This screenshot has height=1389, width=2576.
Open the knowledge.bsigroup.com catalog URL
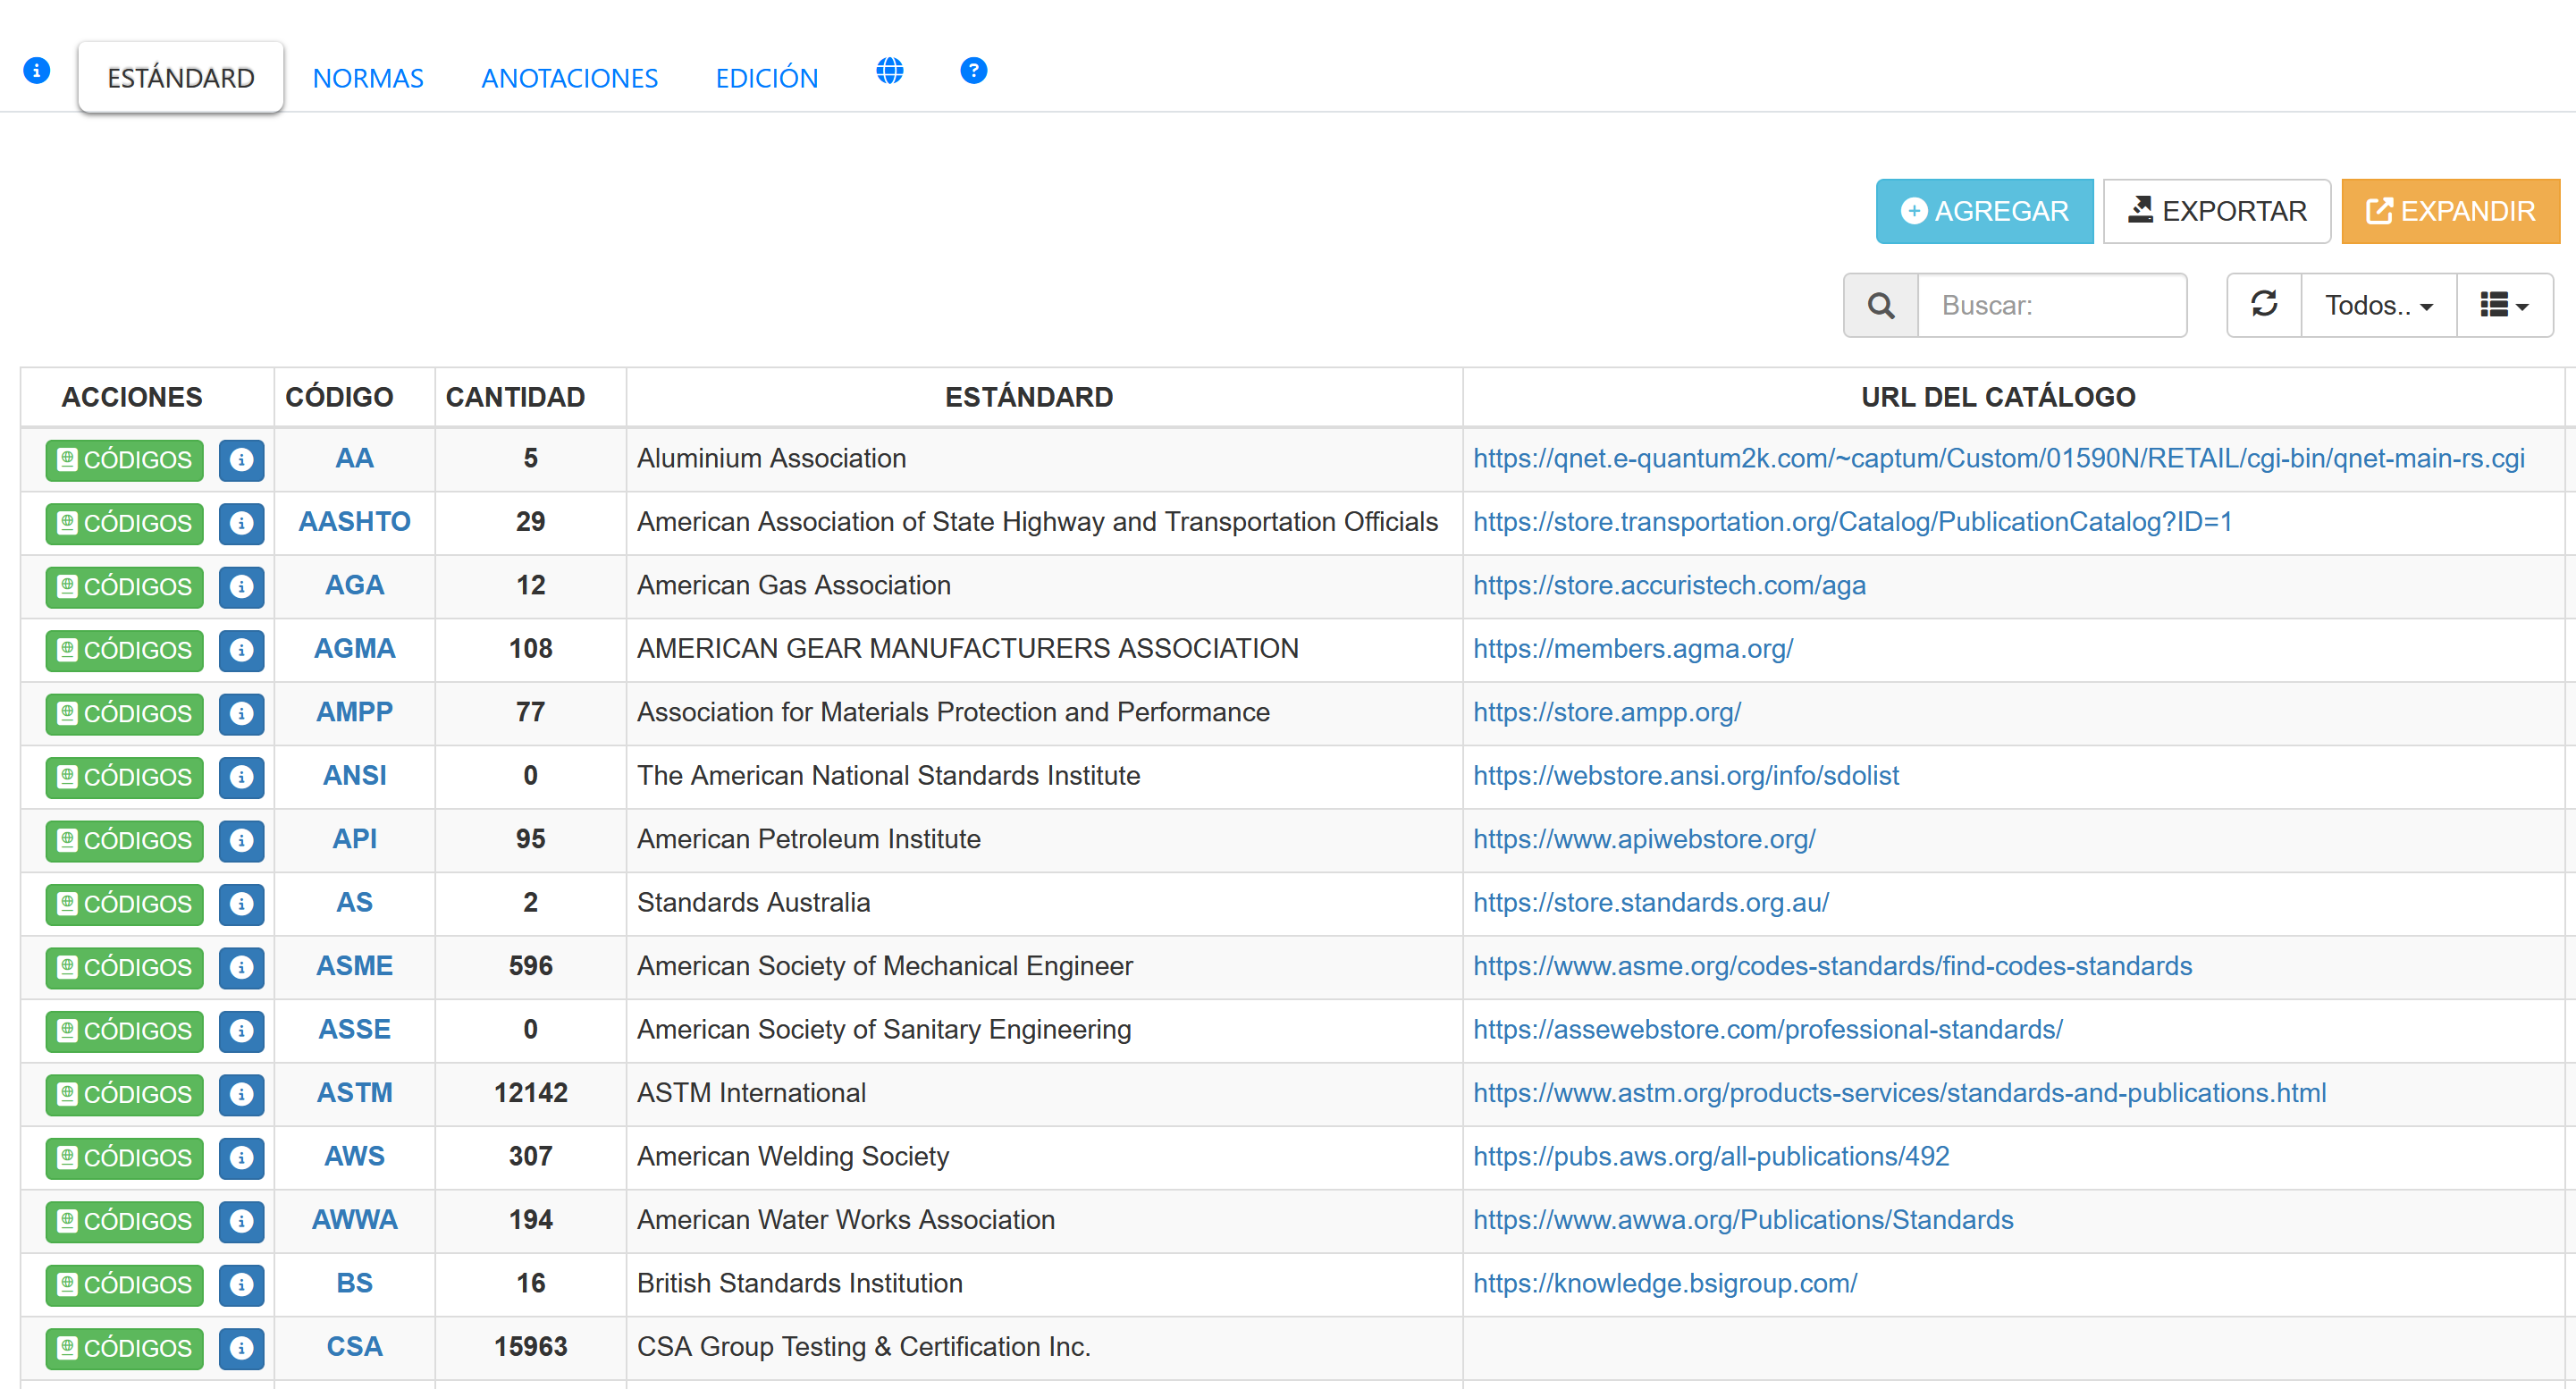point(1665,1284)
